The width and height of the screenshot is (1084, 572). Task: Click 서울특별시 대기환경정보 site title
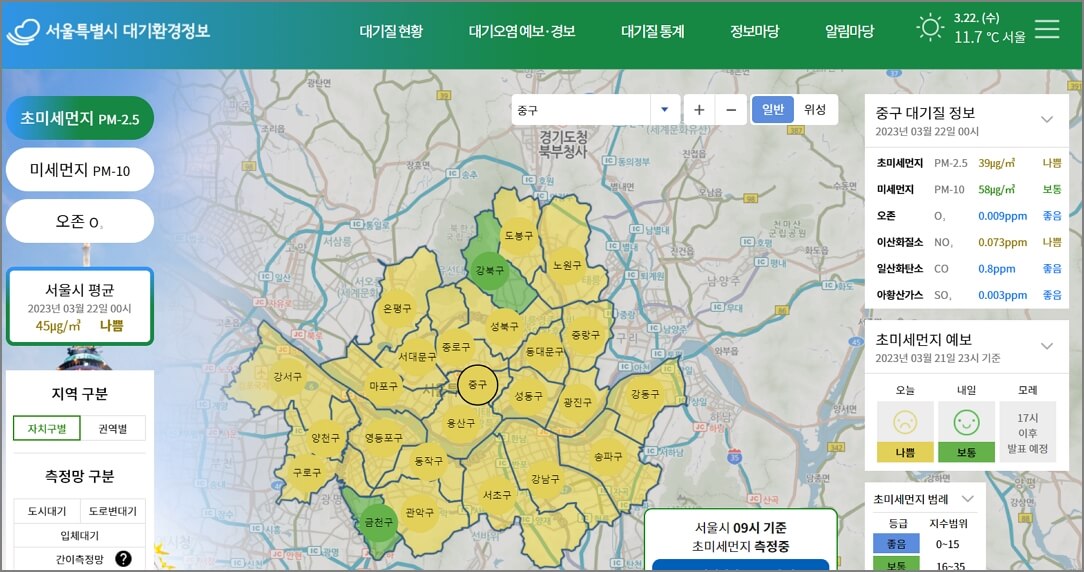127,31
